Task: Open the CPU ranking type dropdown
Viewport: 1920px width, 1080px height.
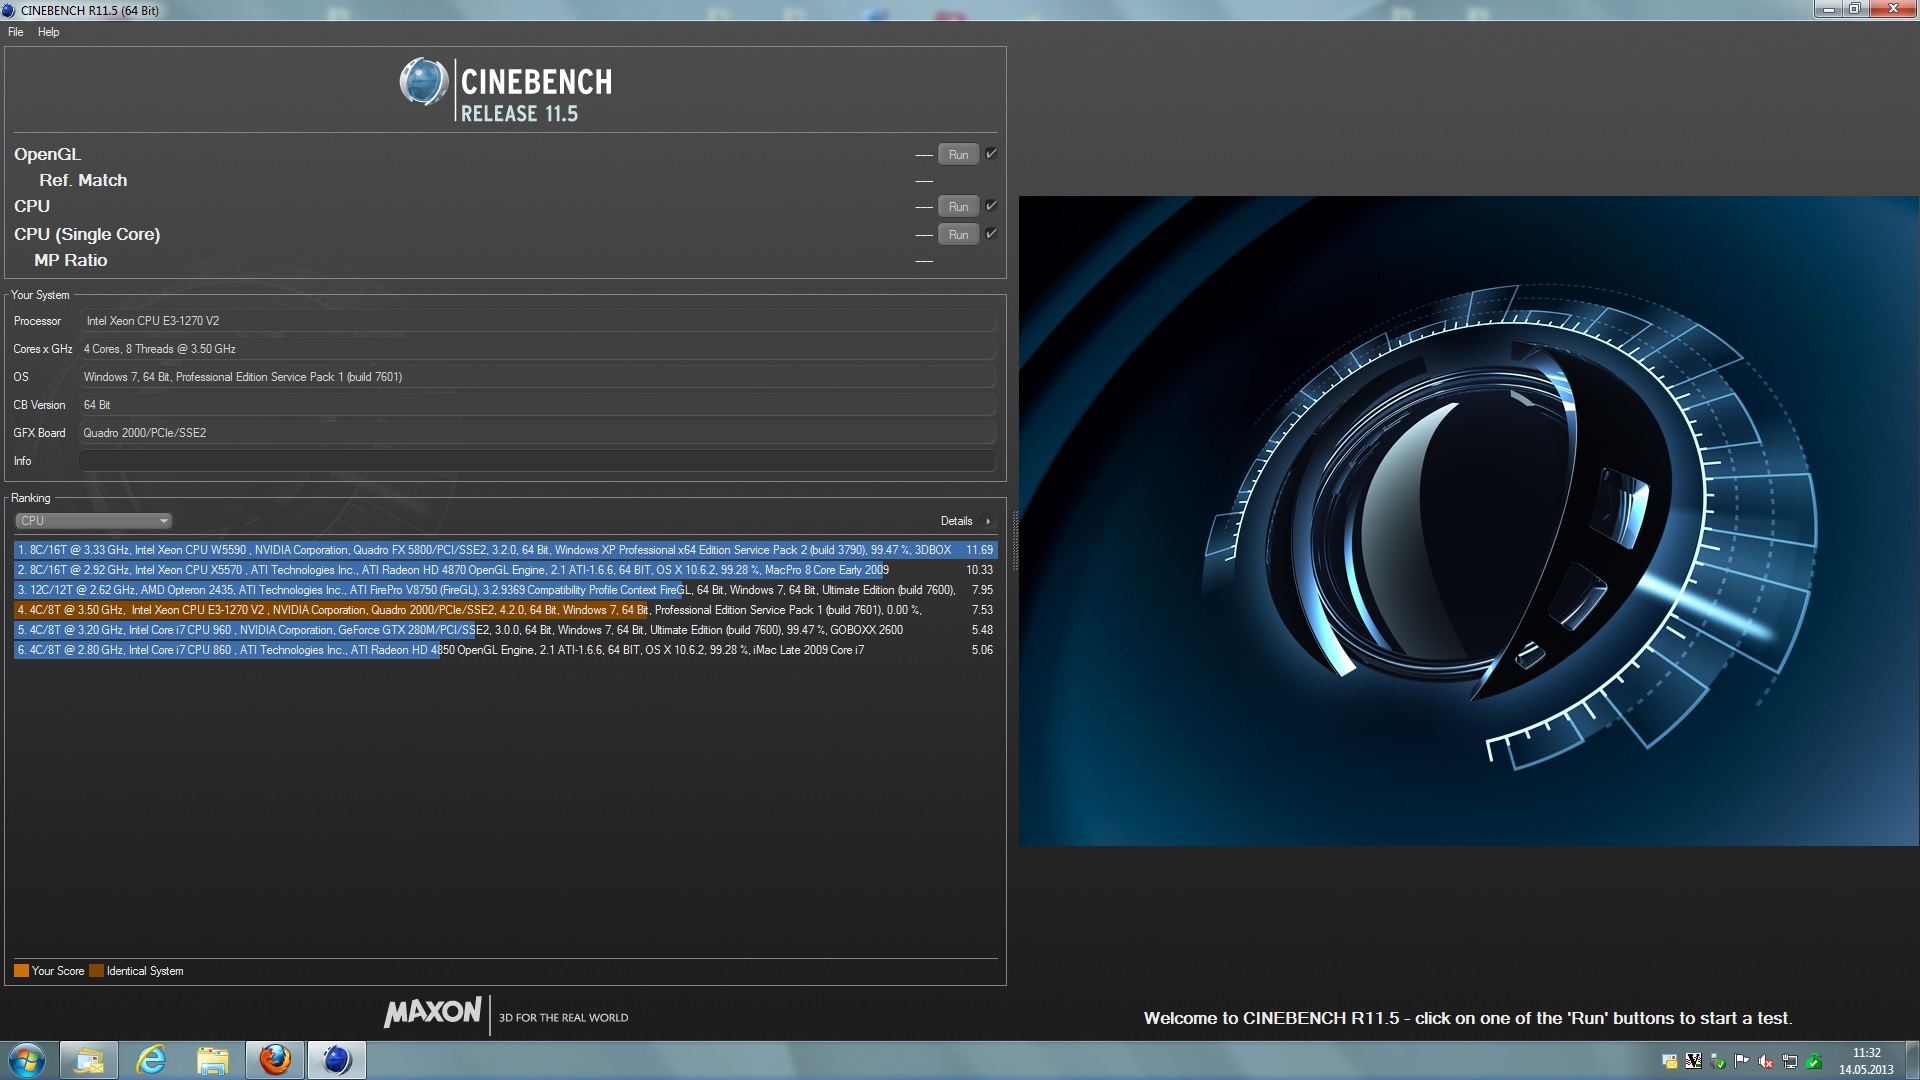Action: (94, 521)
